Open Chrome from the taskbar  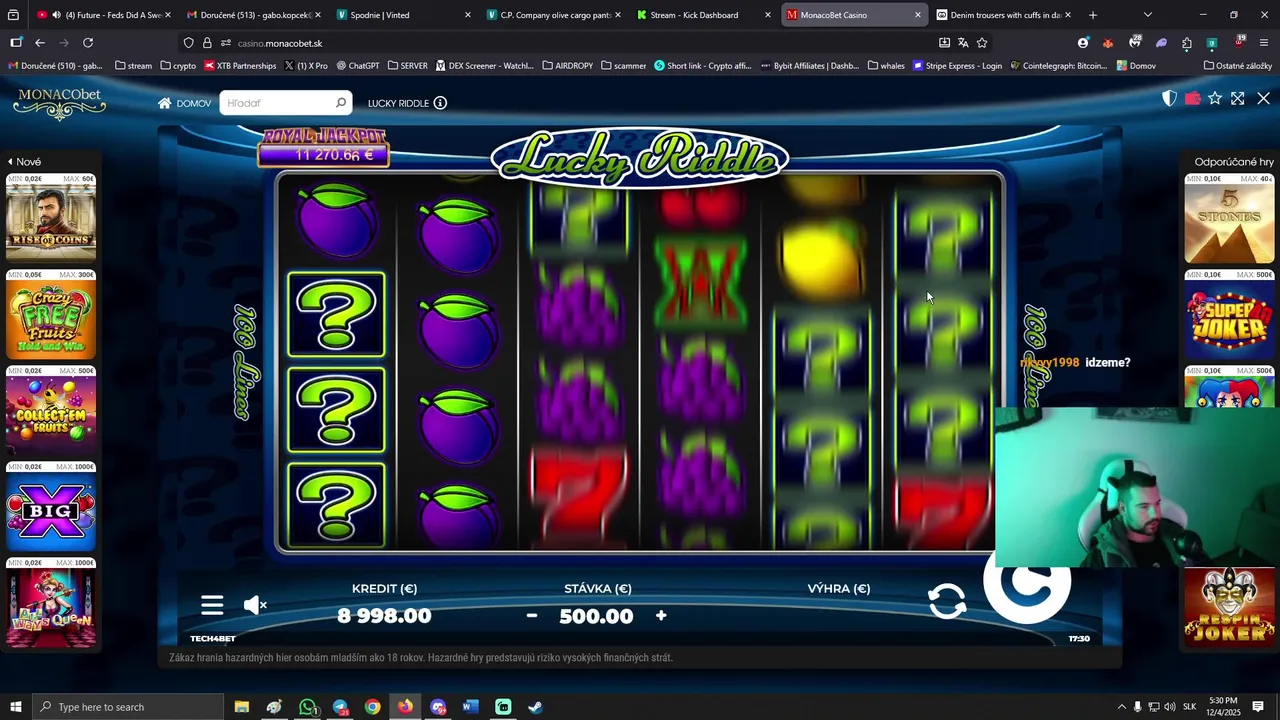372,707
